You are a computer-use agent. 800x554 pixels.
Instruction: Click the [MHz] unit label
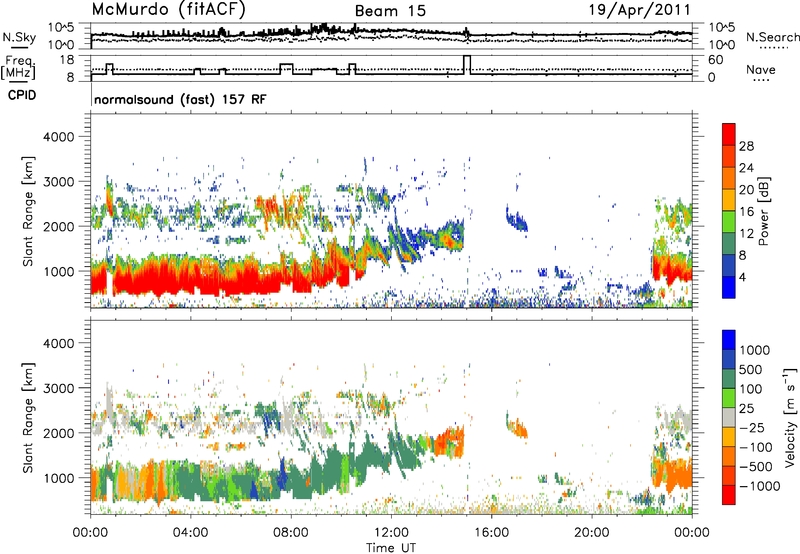tap(18, 72)
